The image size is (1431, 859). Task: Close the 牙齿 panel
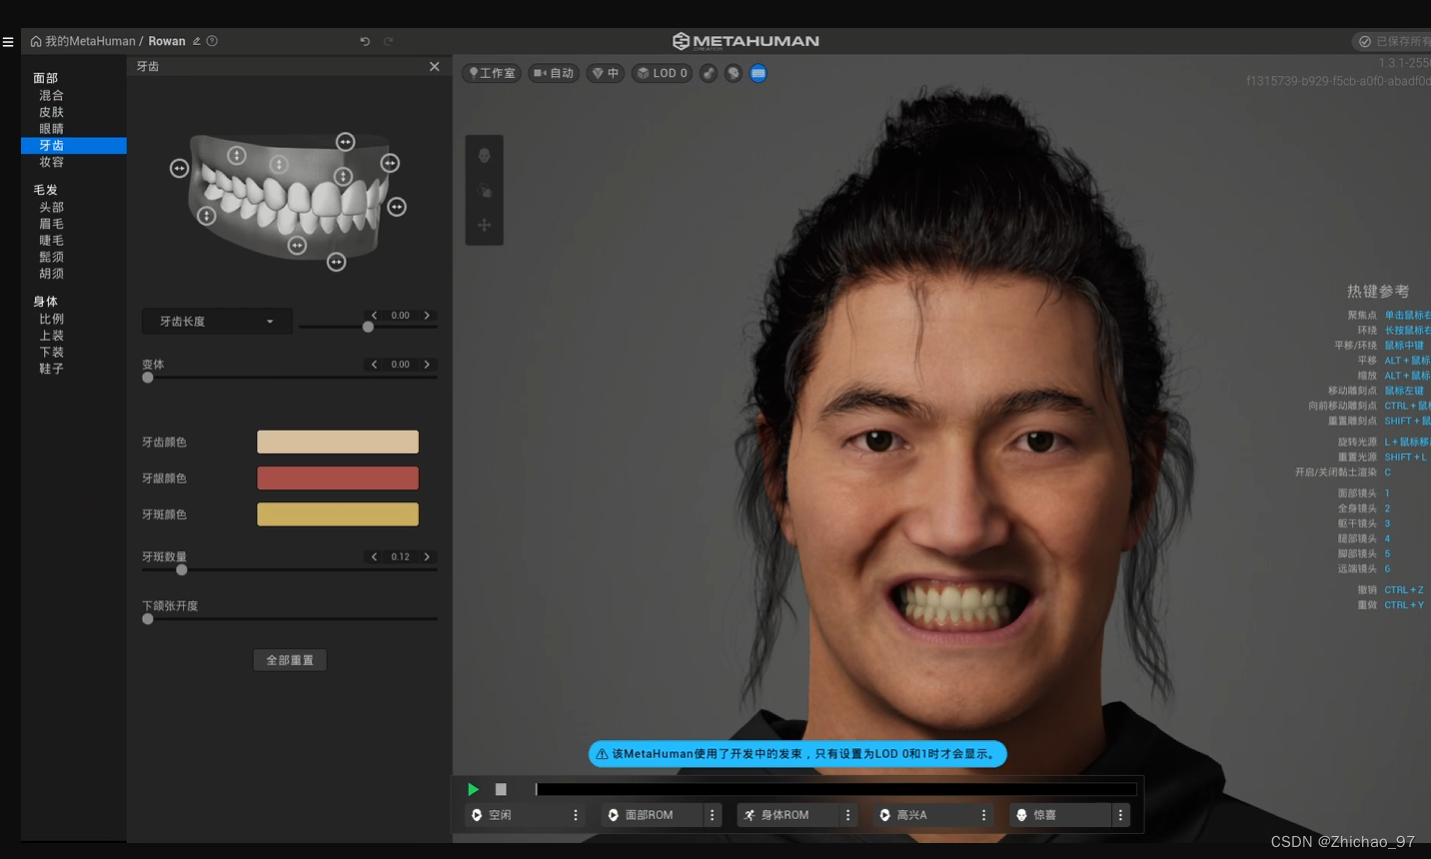pos(434,66)
